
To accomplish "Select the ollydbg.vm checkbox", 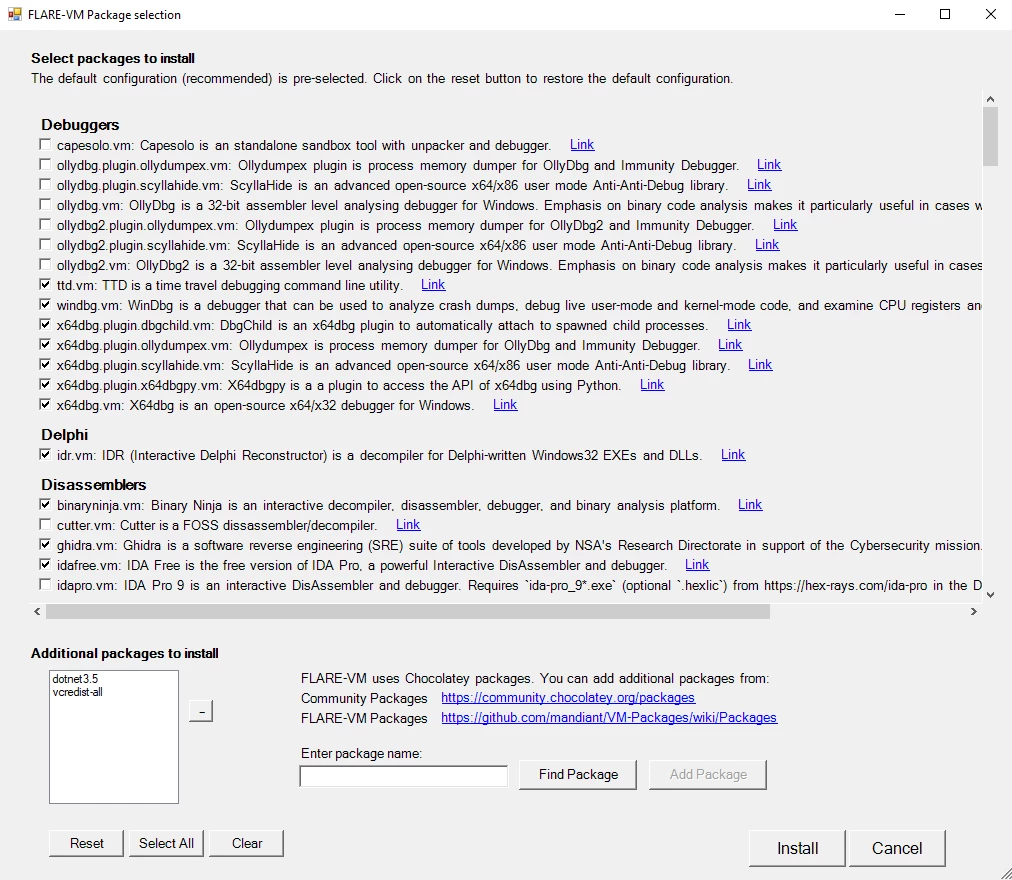I will tap(45, 205).
